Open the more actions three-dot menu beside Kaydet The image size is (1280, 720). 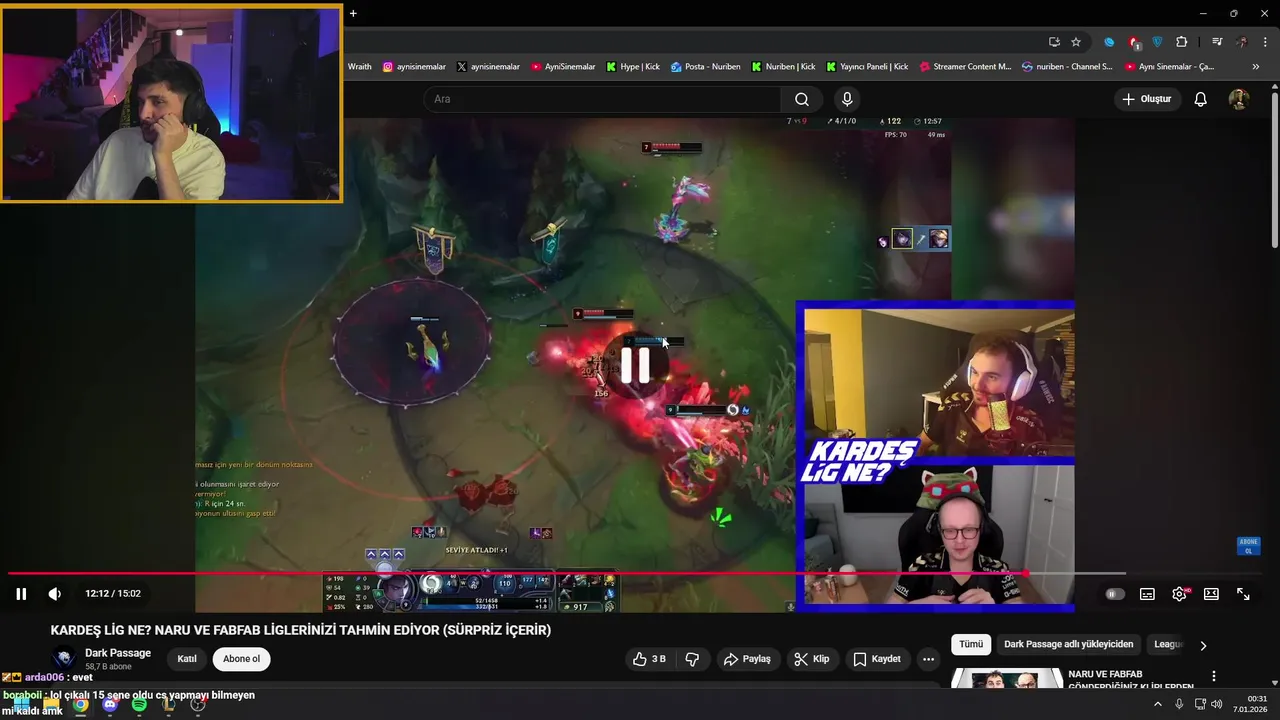(929, 659)
